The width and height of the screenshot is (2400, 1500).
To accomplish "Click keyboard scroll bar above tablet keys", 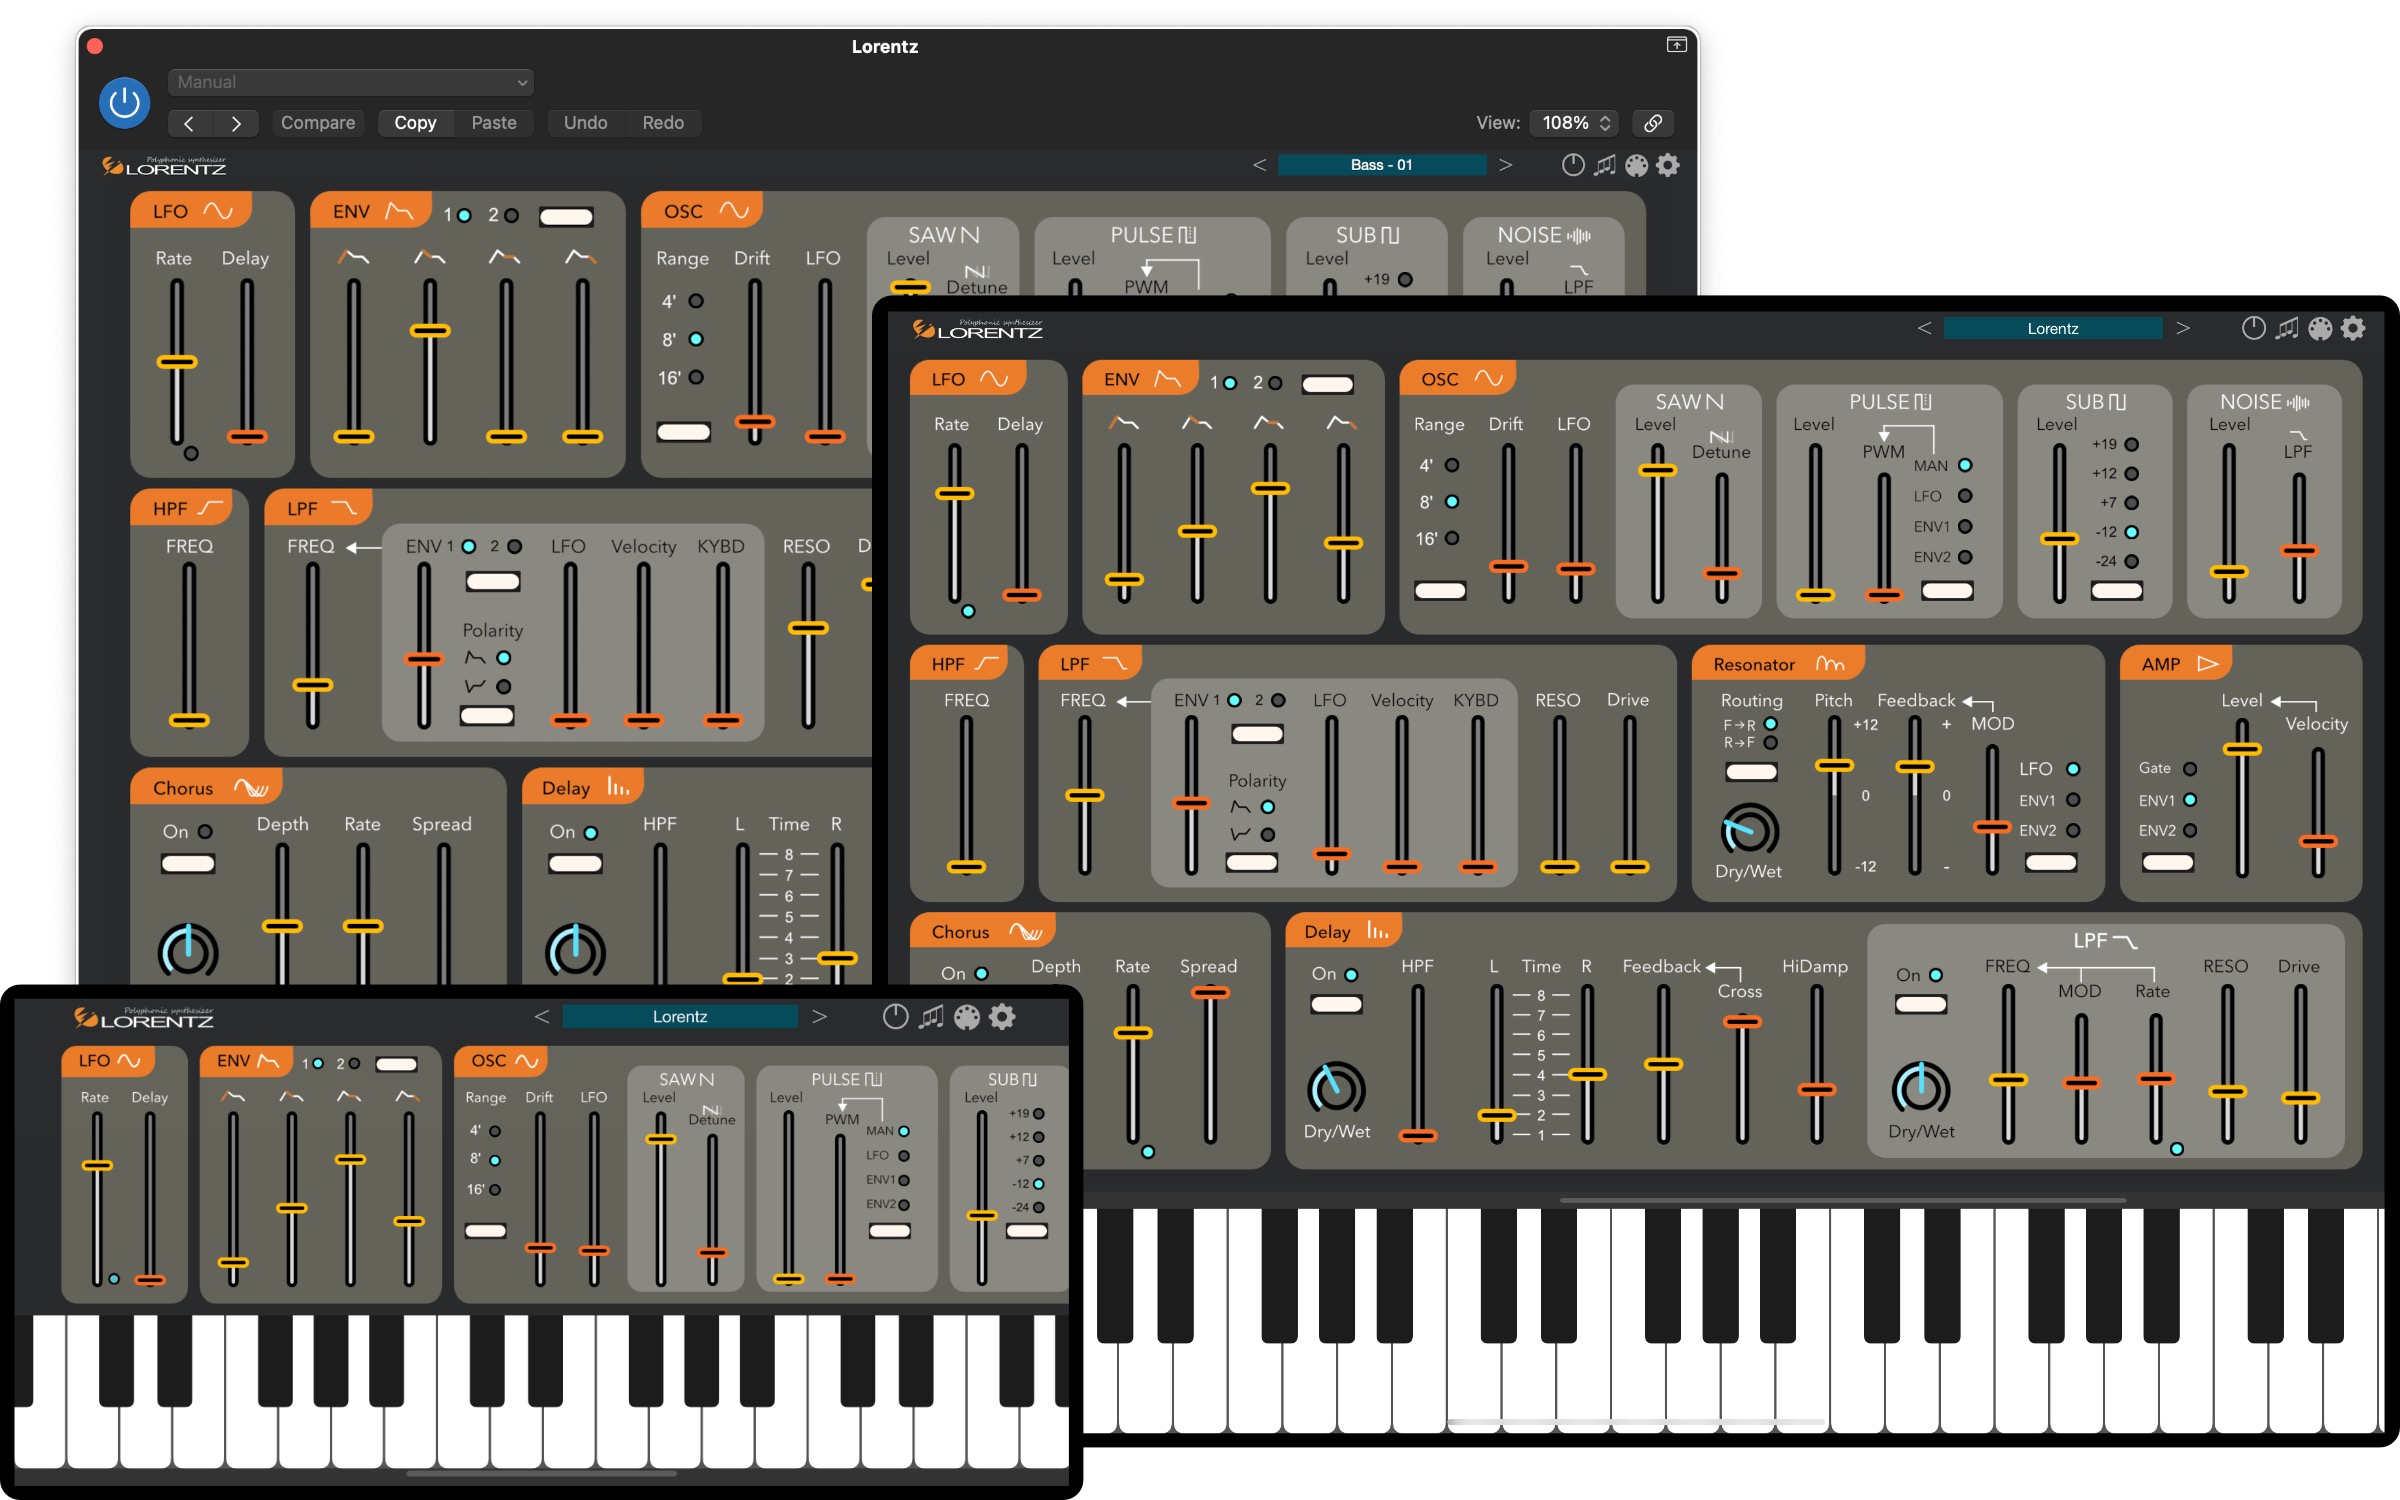I will coord(1842,1200).
